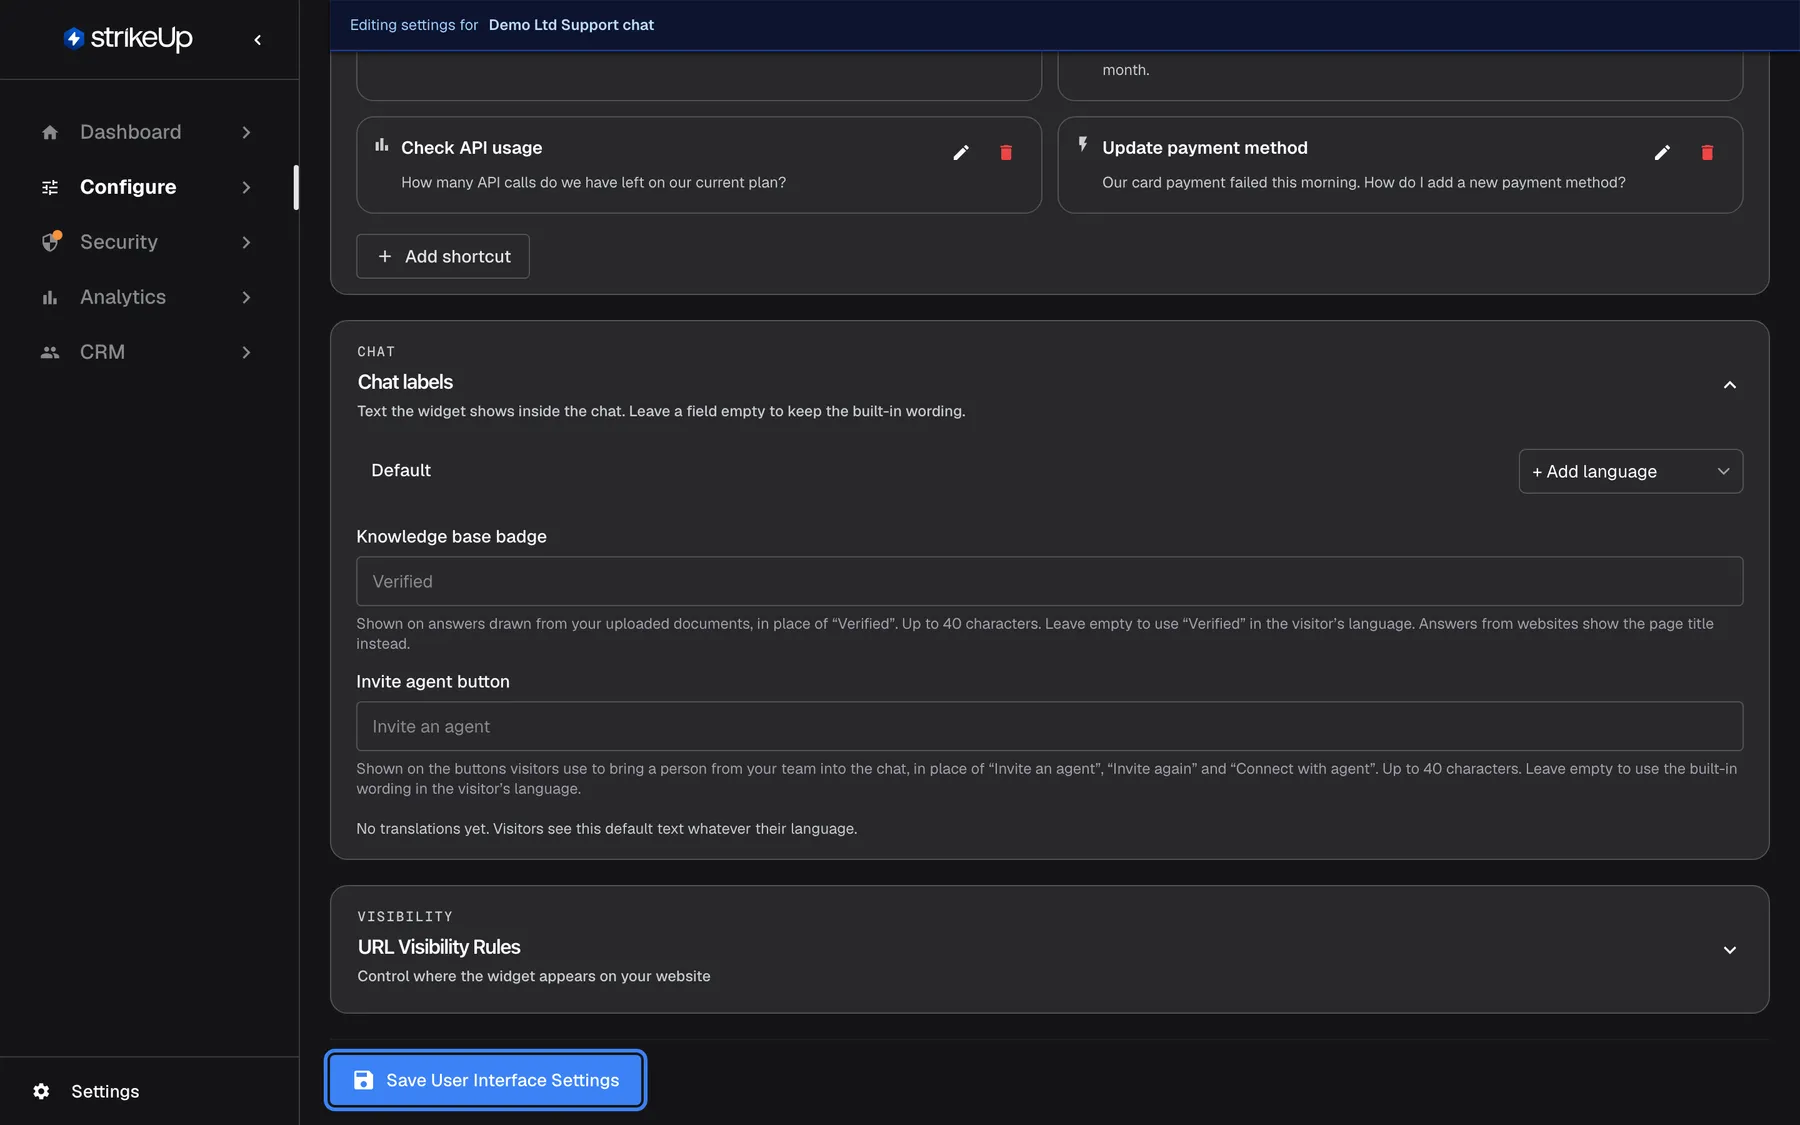Click the strikeUp logo
The height and width of the screenshot is (1125, 1800).
click(x=128, y=38)
